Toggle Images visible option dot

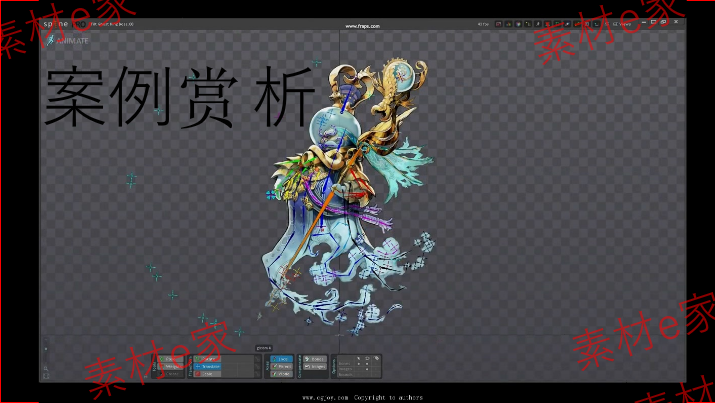click(x=367, y=369)
